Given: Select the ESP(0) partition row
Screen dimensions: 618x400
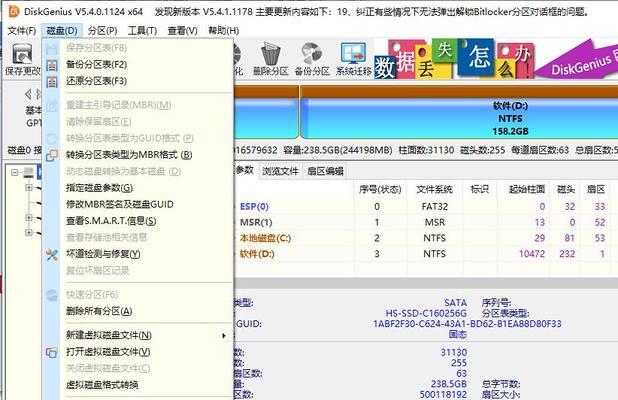Looking at the screenshot, I should pos(426,207).
